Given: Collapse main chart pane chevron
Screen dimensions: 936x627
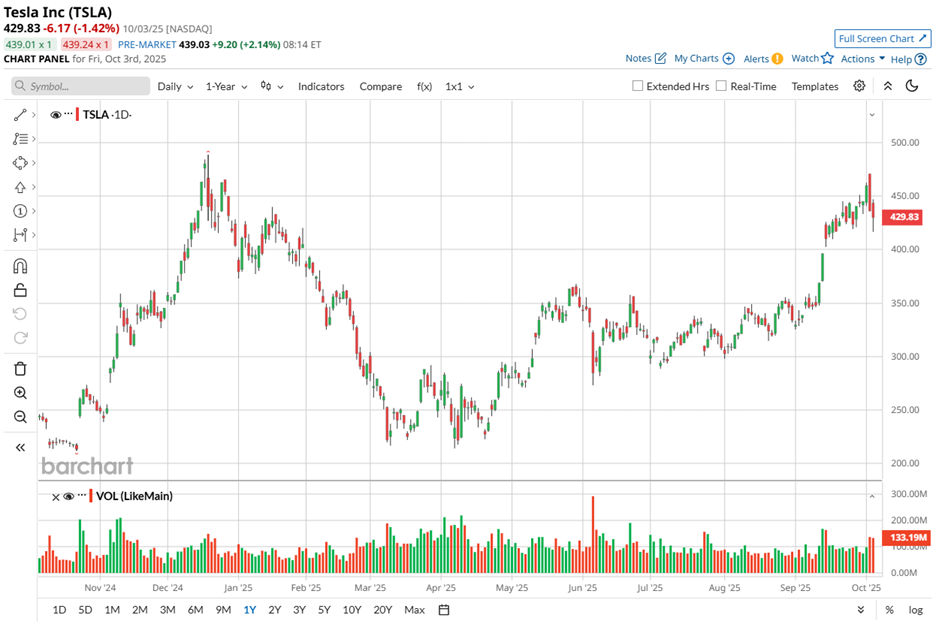Looking at the screenshot, I should pos(872,115).
